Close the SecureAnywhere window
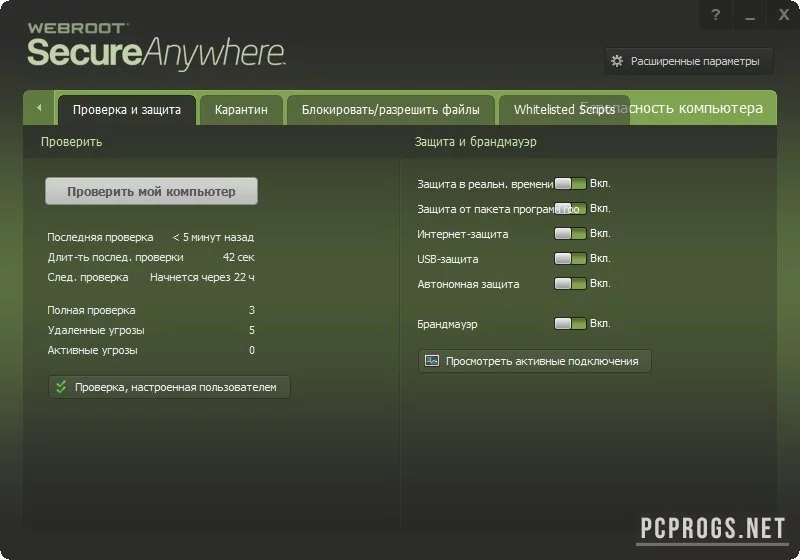The image size is (800, 560). [784, 15]
